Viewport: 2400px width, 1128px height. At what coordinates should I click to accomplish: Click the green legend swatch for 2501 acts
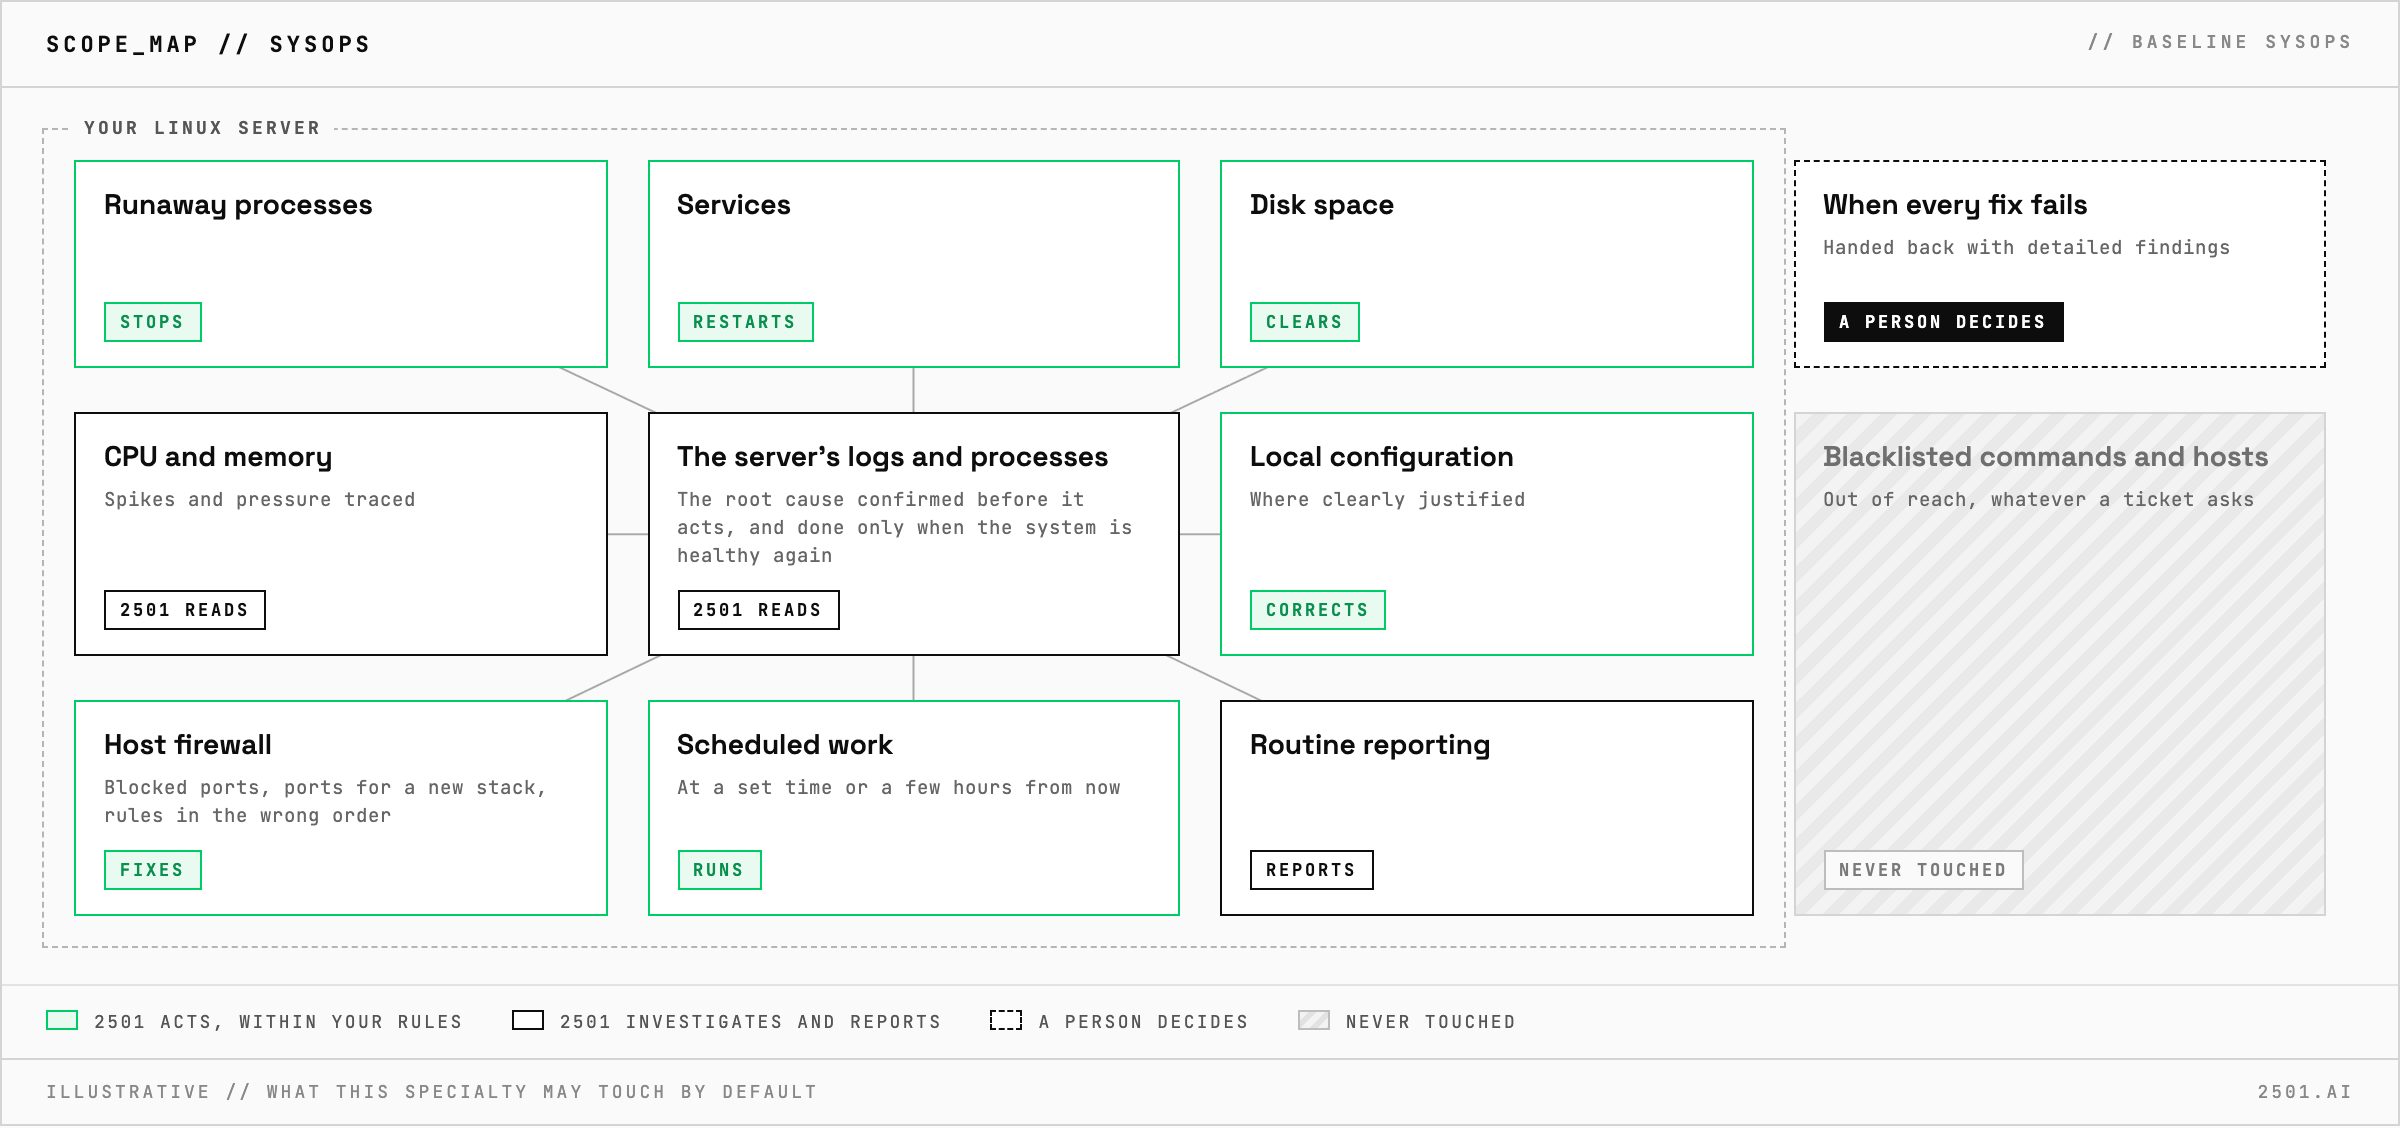[x=62, y=1020]
